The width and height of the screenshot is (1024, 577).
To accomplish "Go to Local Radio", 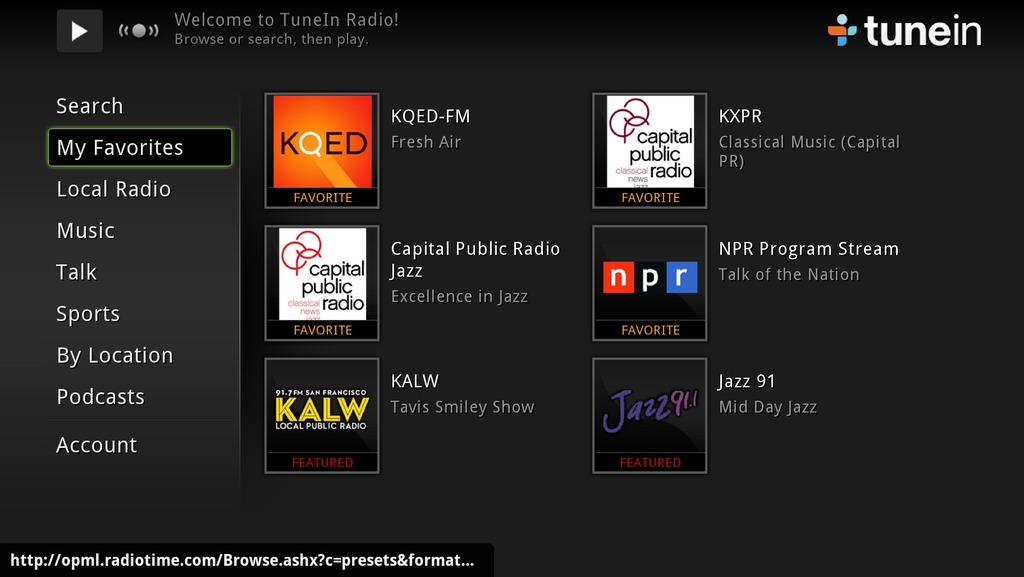I will pos(113,189).
